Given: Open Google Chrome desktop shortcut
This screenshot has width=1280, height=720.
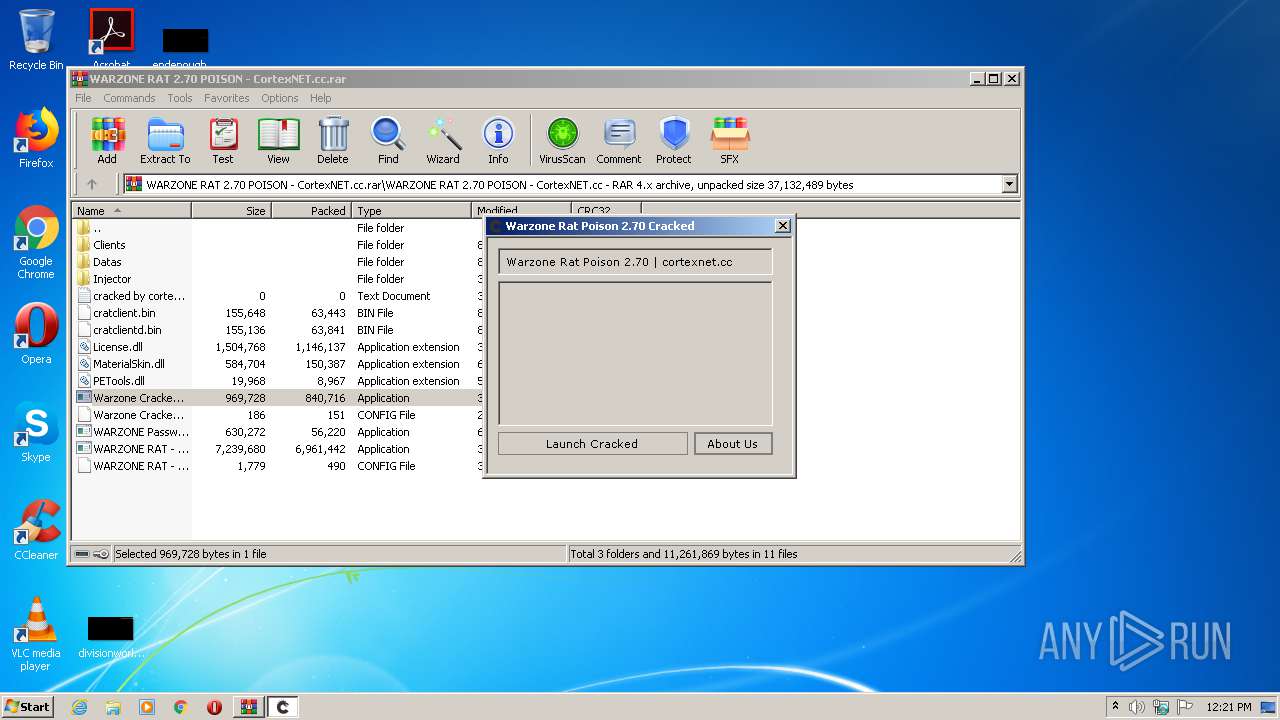Looking at the screenshot, I should pyautogui.click(x=36, y=243).
